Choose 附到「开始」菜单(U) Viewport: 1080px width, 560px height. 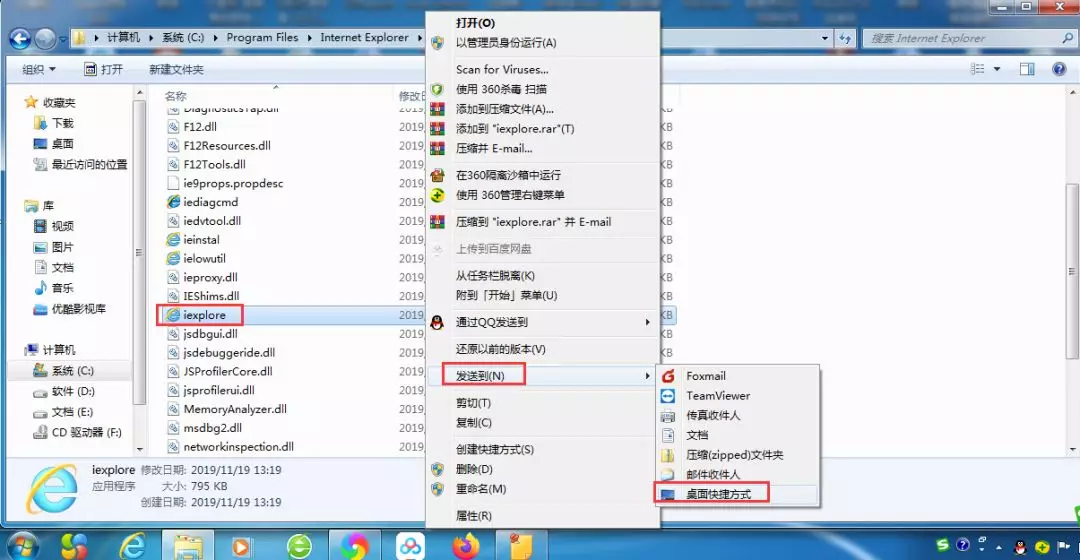pyautogui.click(x=506, y=295)
